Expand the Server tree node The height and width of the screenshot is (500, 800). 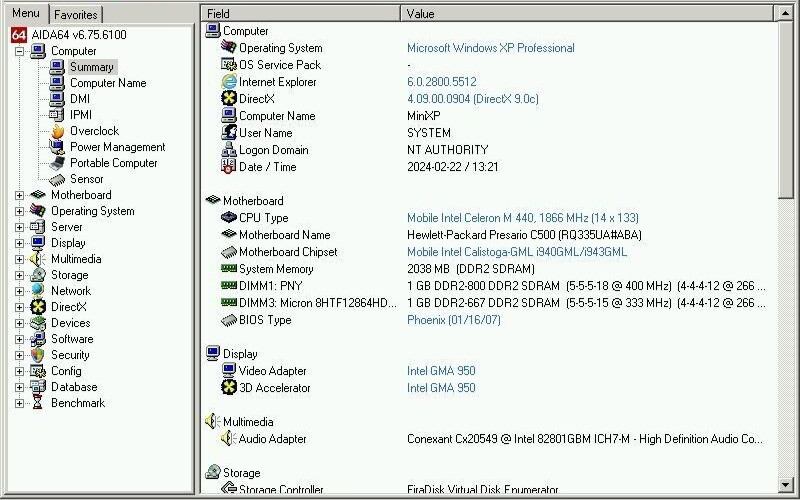19,227
